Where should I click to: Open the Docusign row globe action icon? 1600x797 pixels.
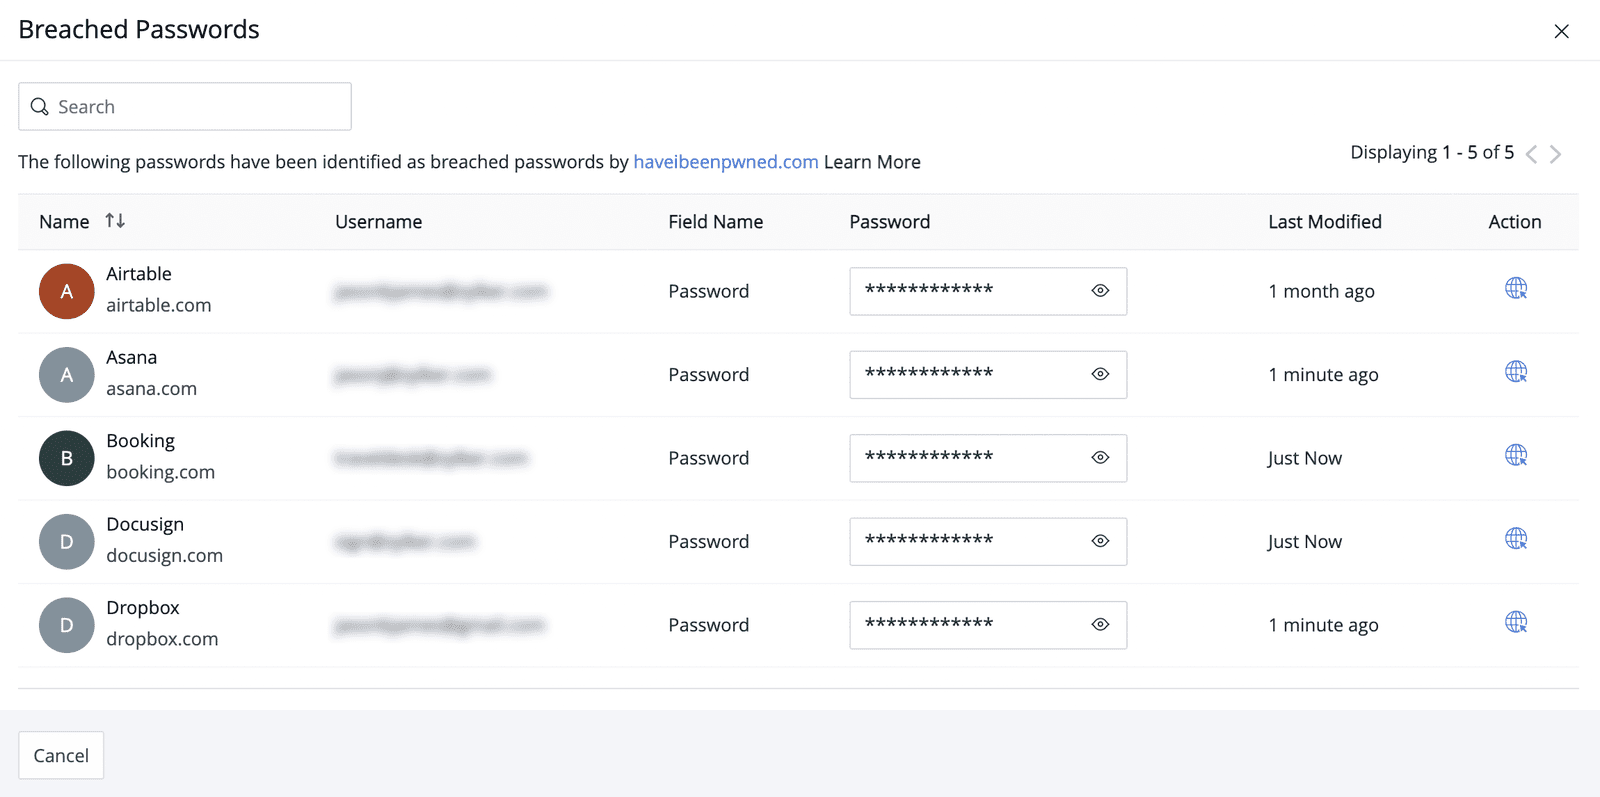click(x=1516, y=539)
